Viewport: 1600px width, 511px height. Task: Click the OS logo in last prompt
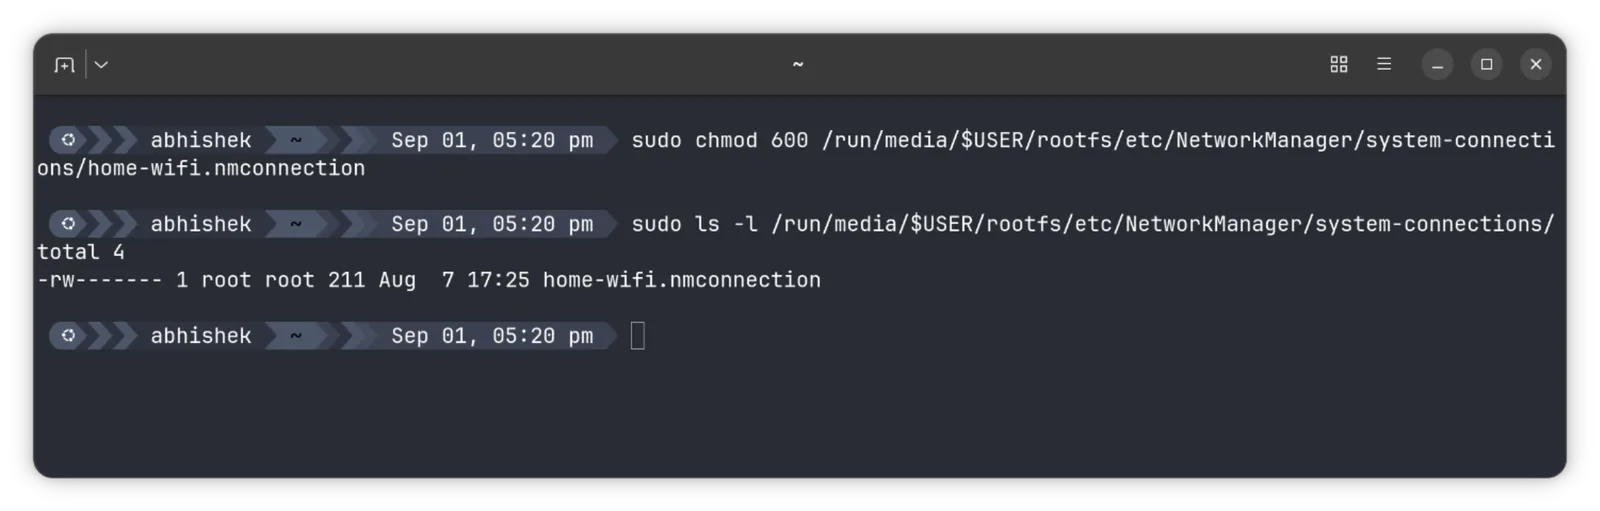click(x=68, y=336)
